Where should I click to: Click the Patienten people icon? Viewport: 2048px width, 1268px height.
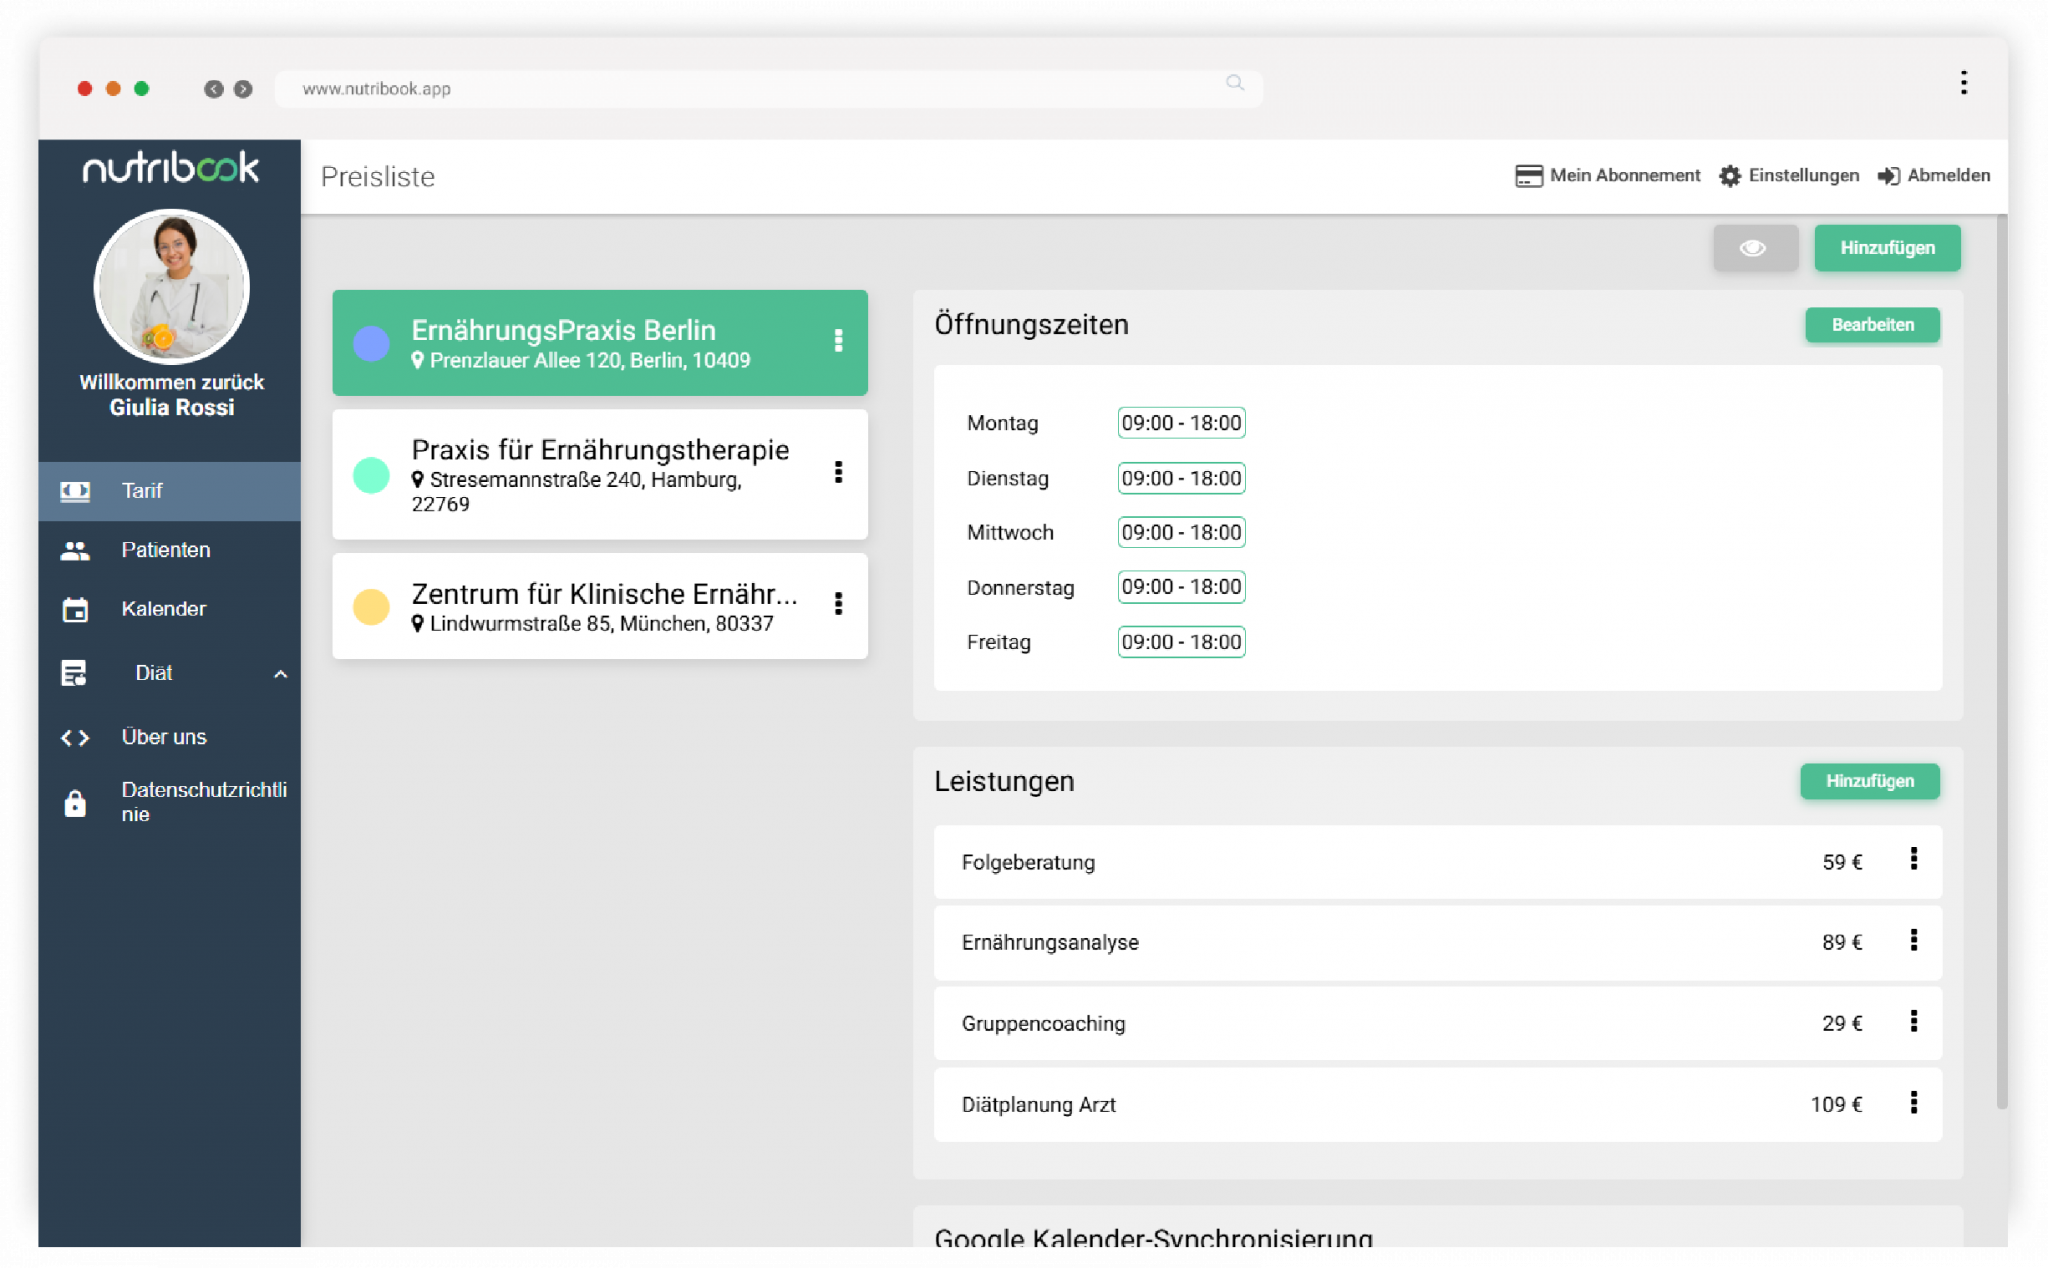click(x=75, y=550)
